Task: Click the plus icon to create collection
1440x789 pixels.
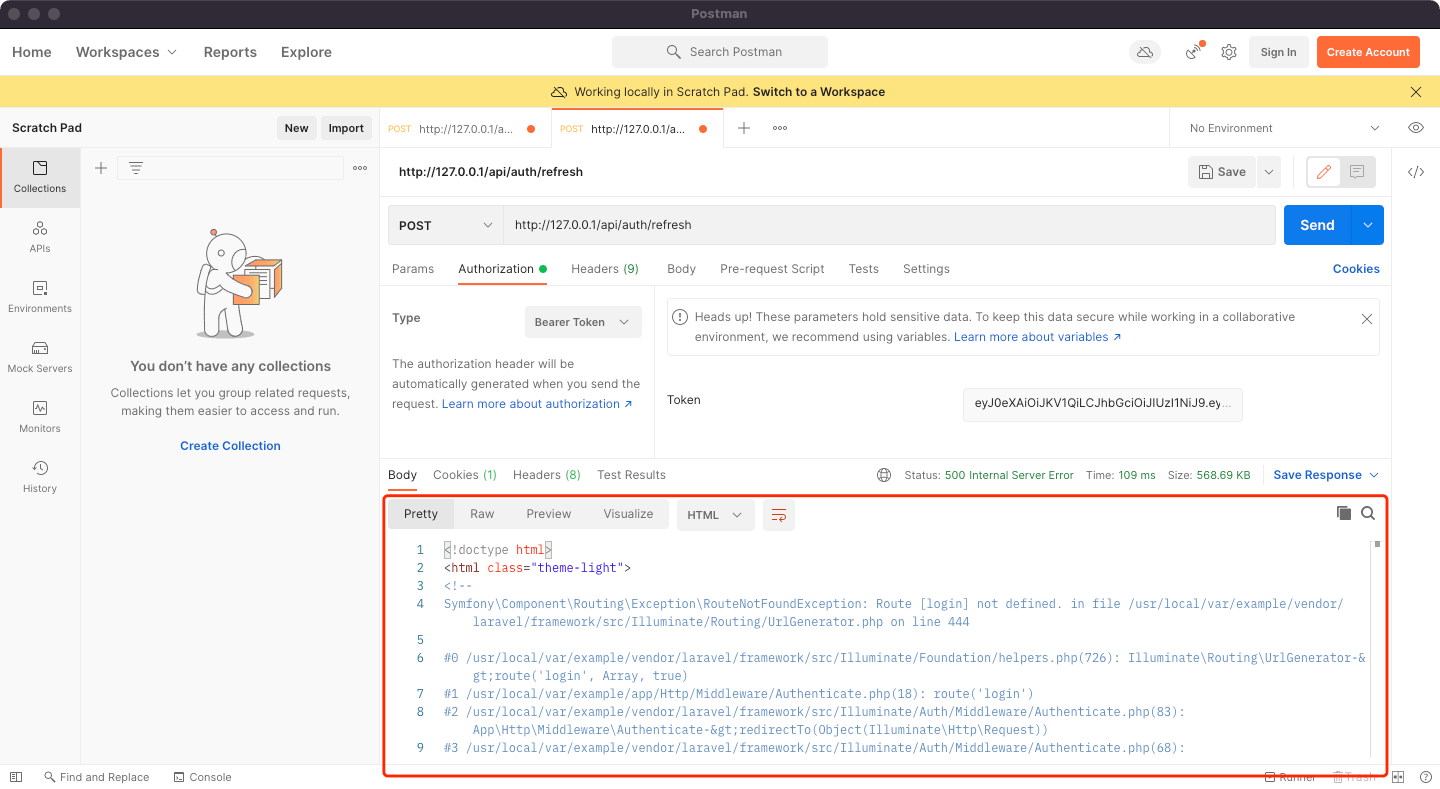Action: pos(101,168)
